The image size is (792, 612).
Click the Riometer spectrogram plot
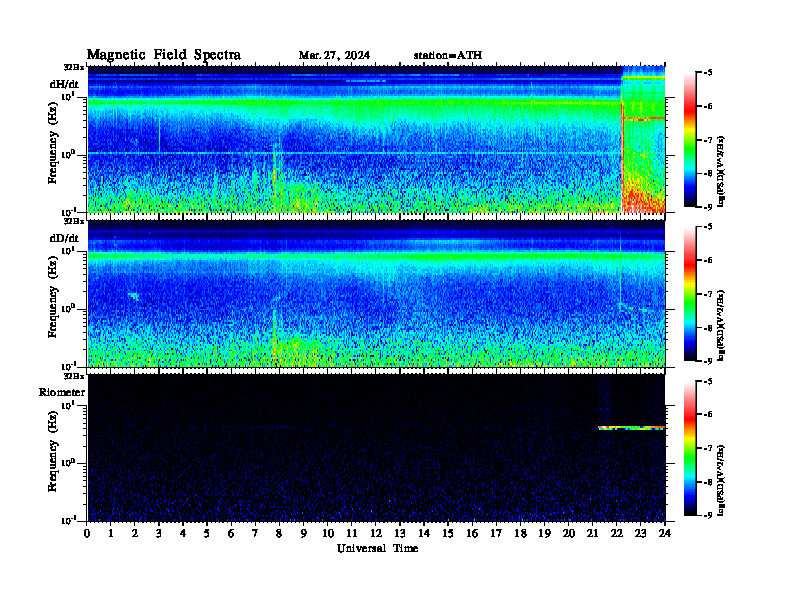(376, 447)
